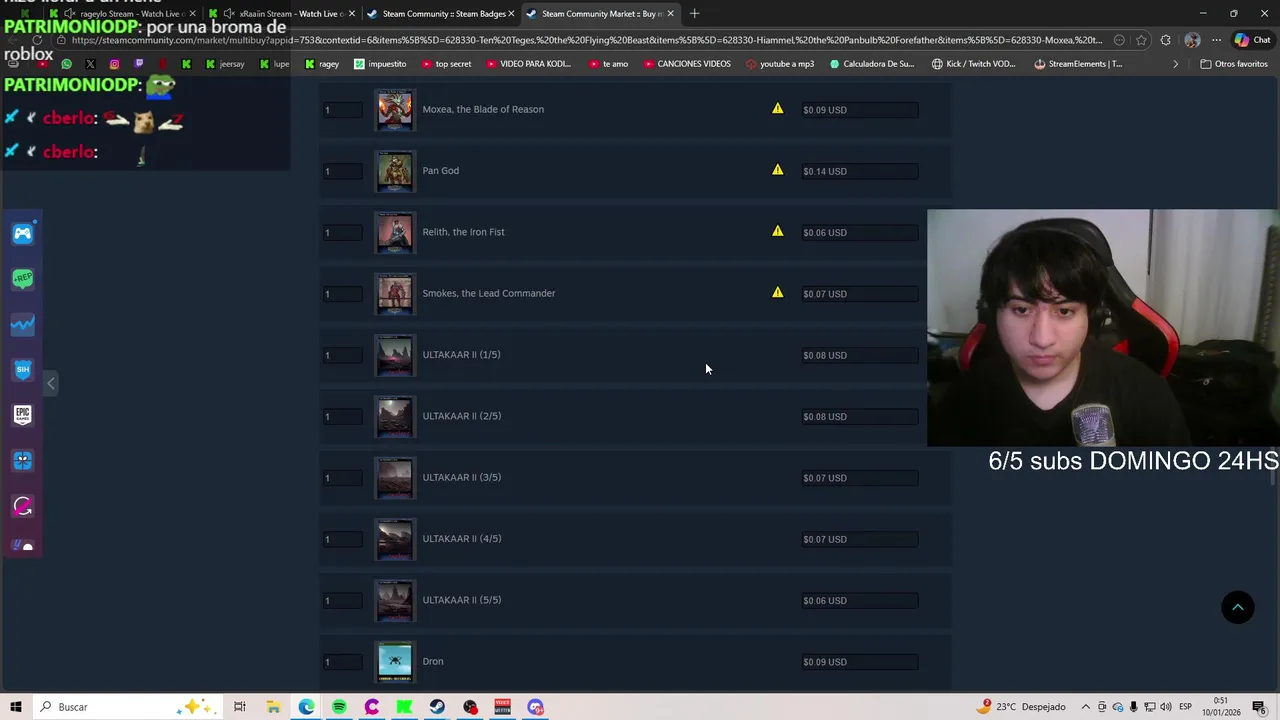
Task: Open the impuestito bookmark
Action: point(380,64)
